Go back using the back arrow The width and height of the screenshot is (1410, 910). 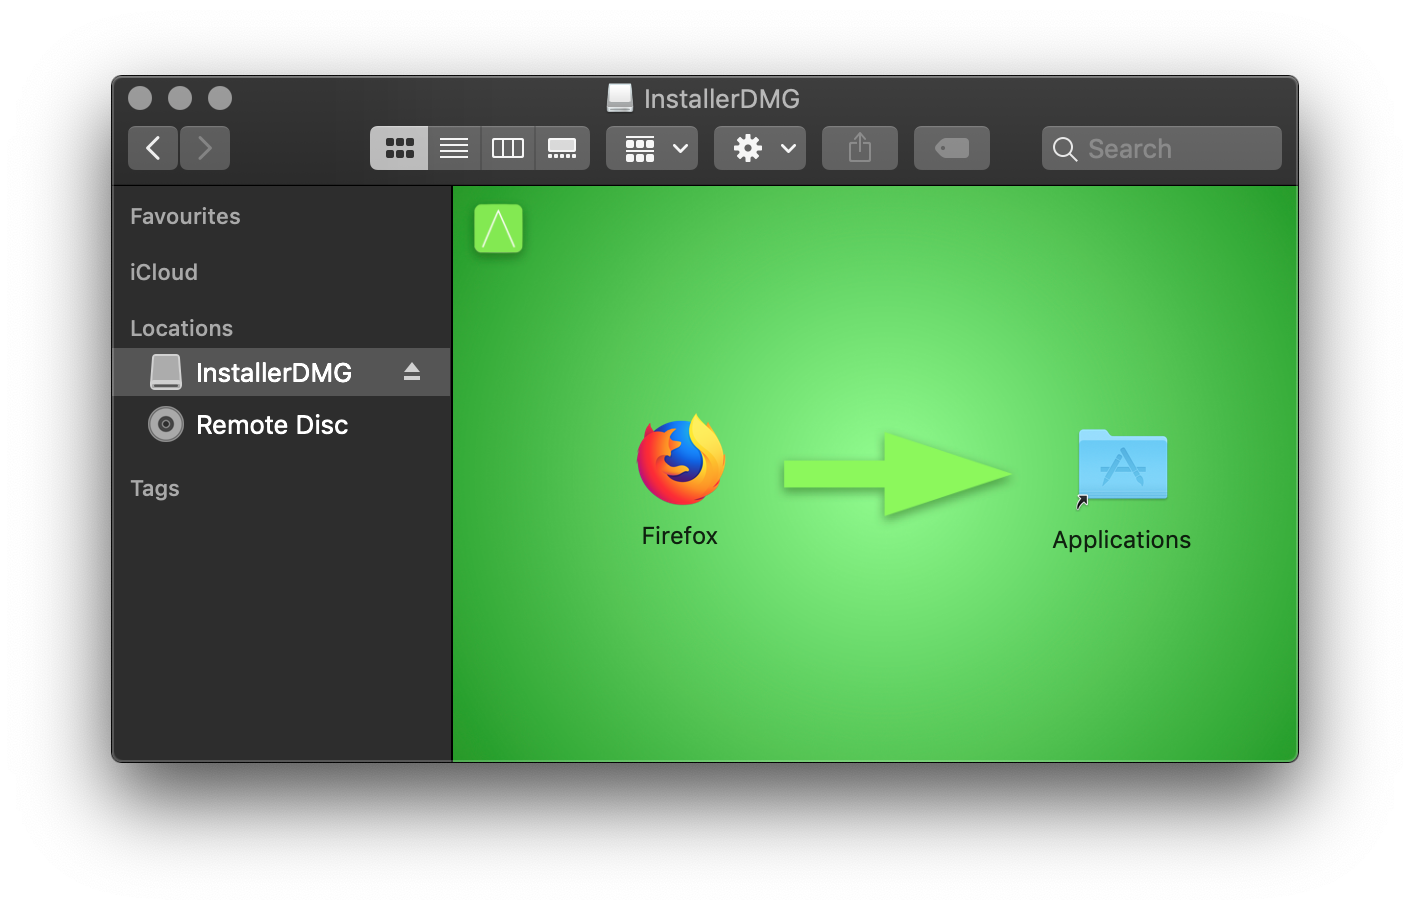(153, 148)
